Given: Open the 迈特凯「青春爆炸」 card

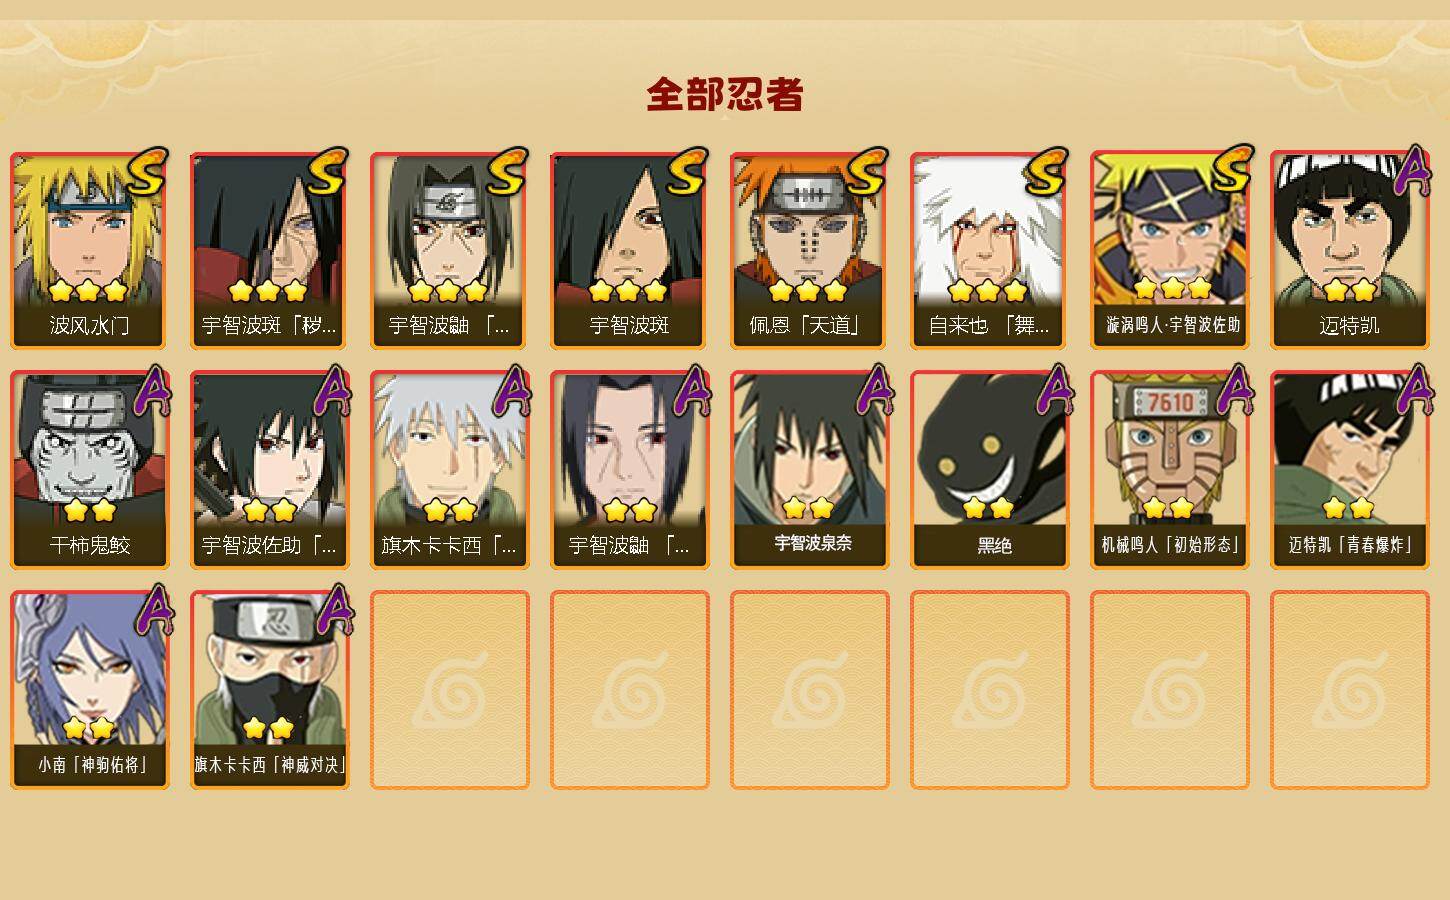Looking at the screenshot, I should point(1349,470).
